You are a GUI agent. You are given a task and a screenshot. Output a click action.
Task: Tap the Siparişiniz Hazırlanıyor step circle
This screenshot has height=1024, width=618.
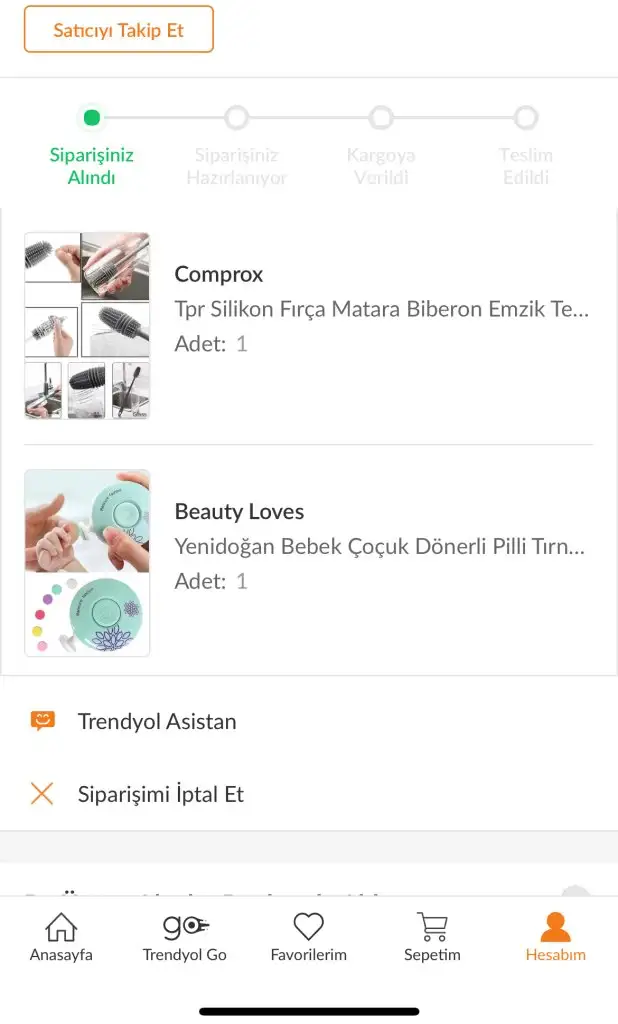tap(236, 118)
